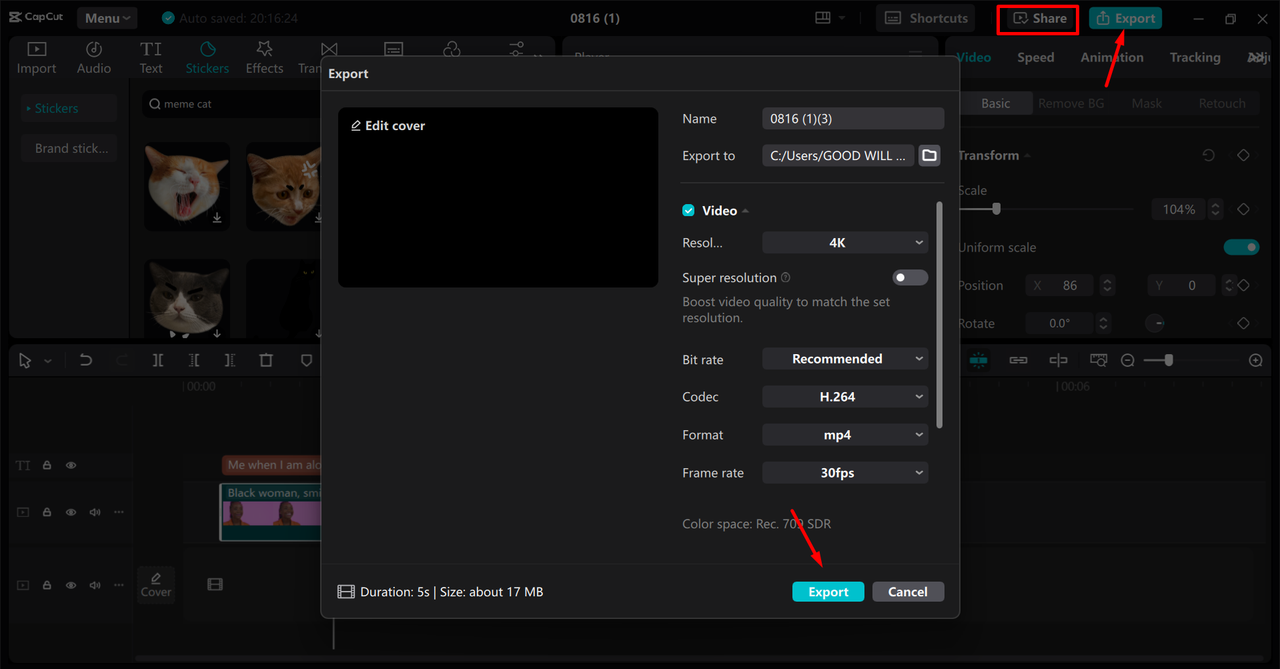Hide the text track with eye icon
Screen dimensions: 1280x669
pos(71,465)
